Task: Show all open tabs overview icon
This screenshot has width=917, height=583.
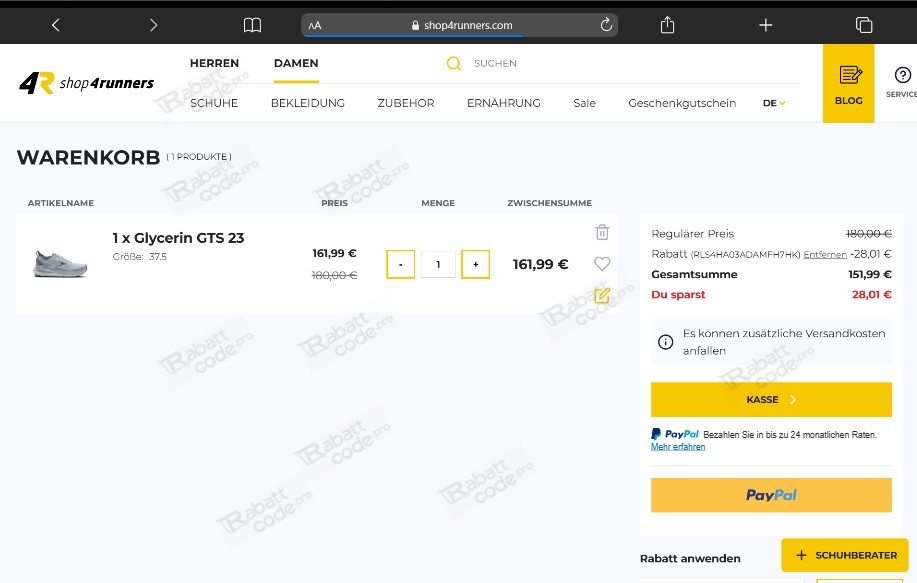Action: (x=864, y=25)
